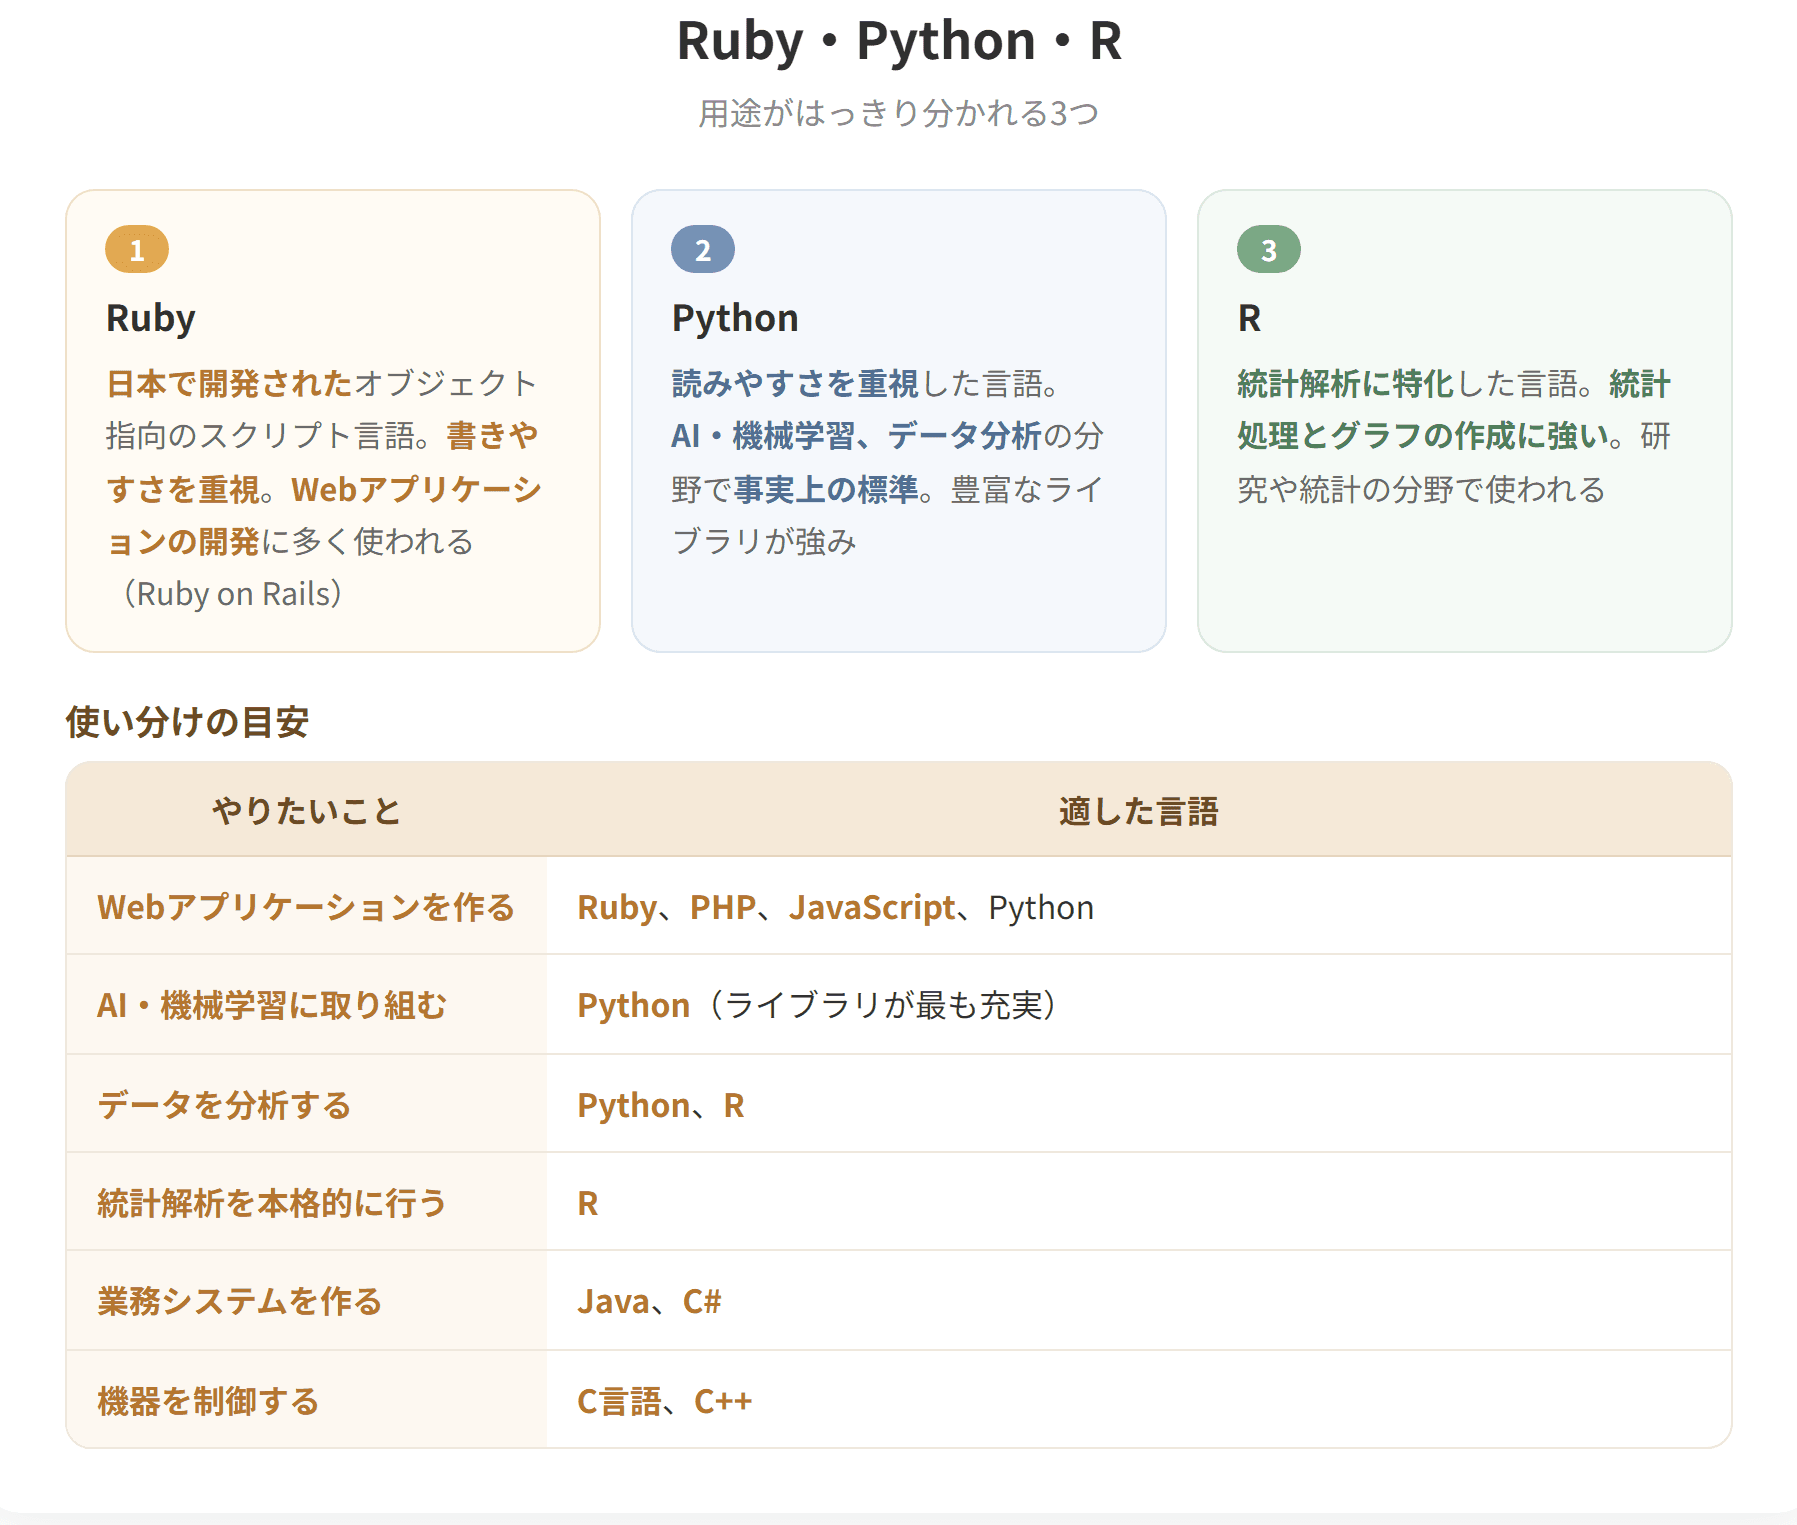Select the row label "データを分析する"
The width and height of the screenshot is (1797, 1525).
[224, 1105]
